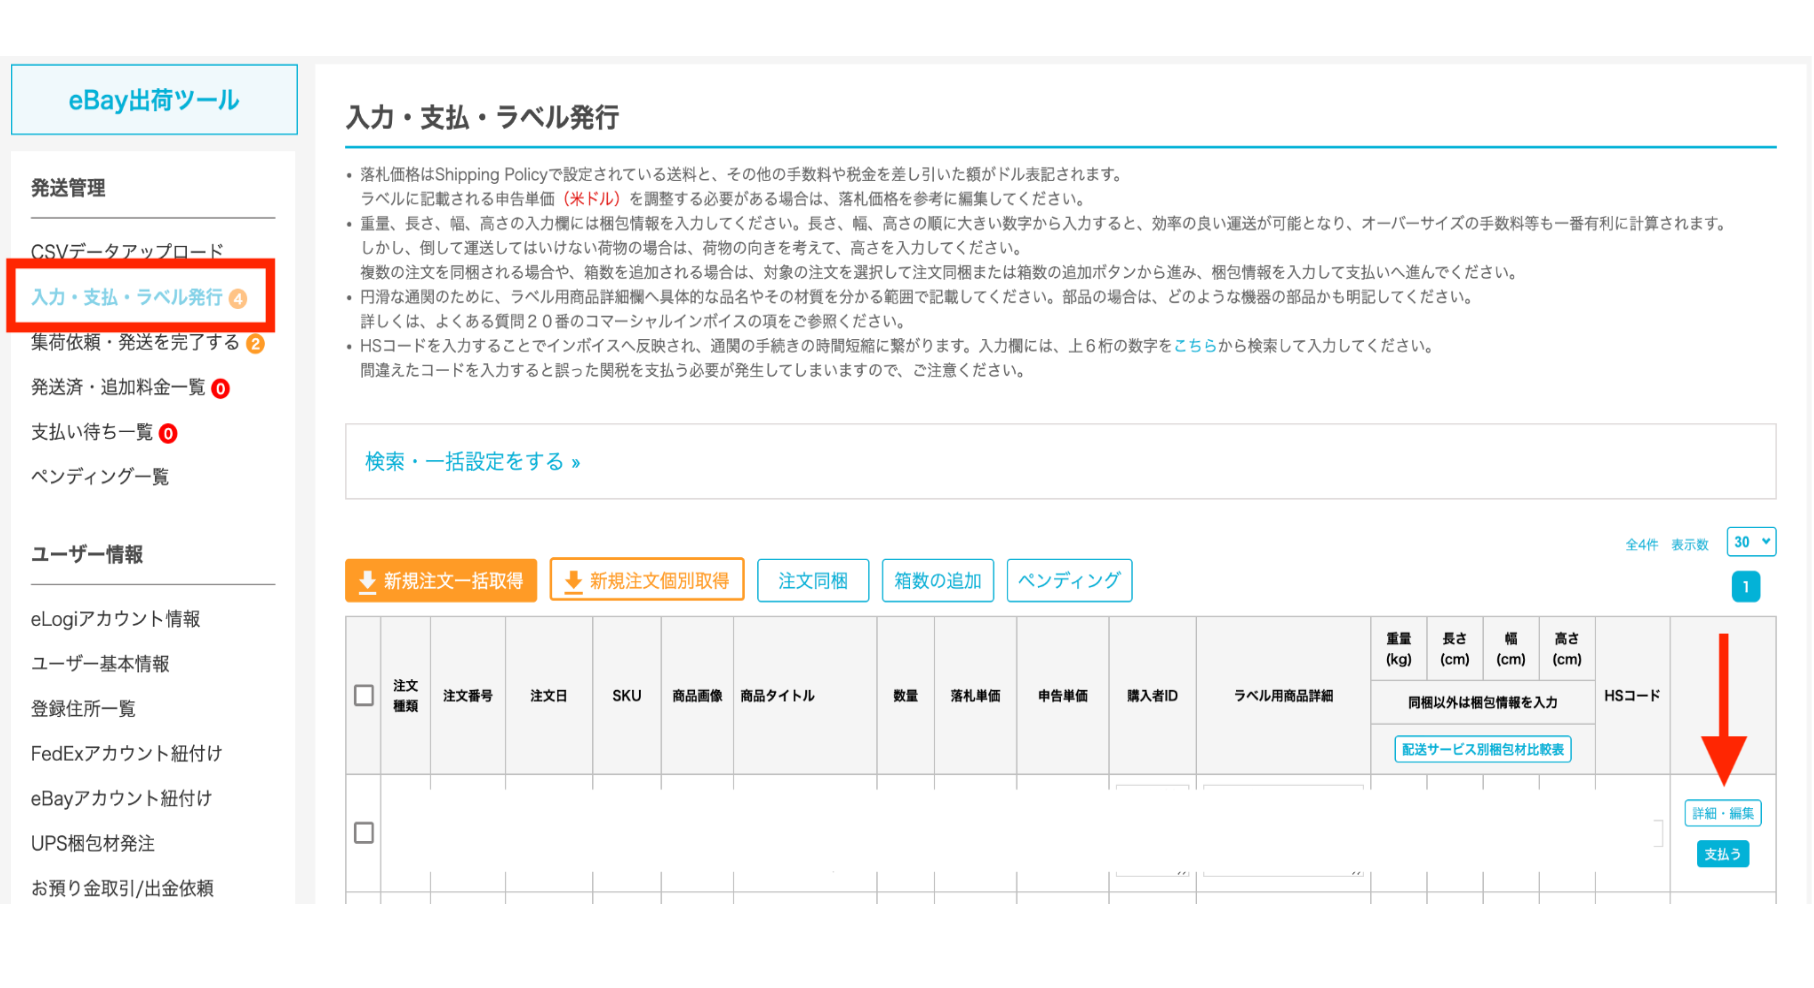Check the first order row checkbox
The height and width of the screenshot is (988, 1814).
point(364,833)
